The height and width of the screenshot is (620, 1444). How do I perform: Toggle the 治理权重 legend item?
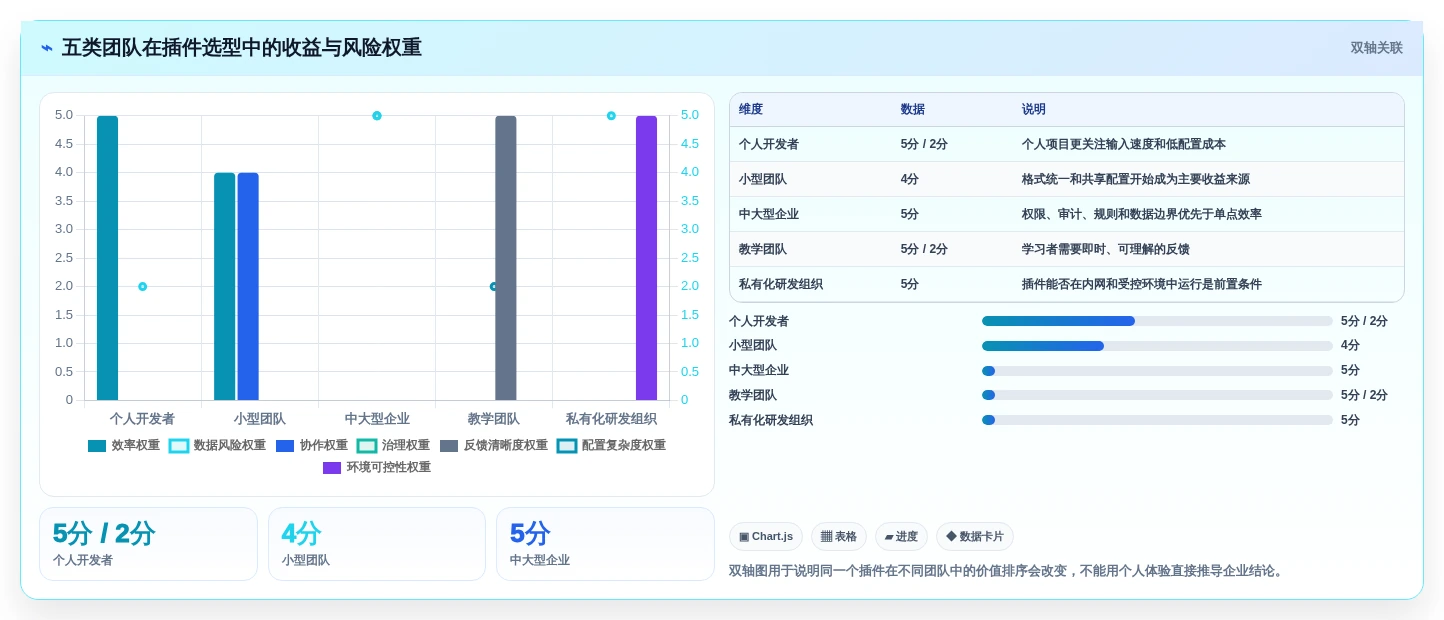[393, 446]
